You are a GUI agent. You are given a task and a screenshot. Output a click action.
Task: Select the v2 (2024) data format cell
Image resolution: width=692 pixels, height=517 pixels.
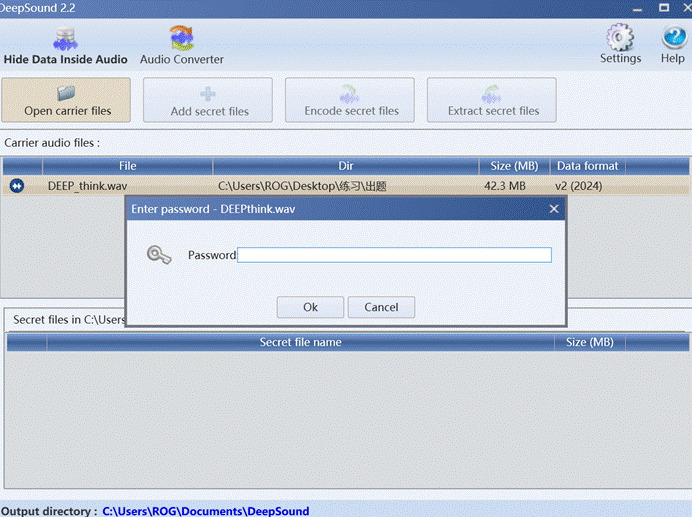tap(579, 186)
